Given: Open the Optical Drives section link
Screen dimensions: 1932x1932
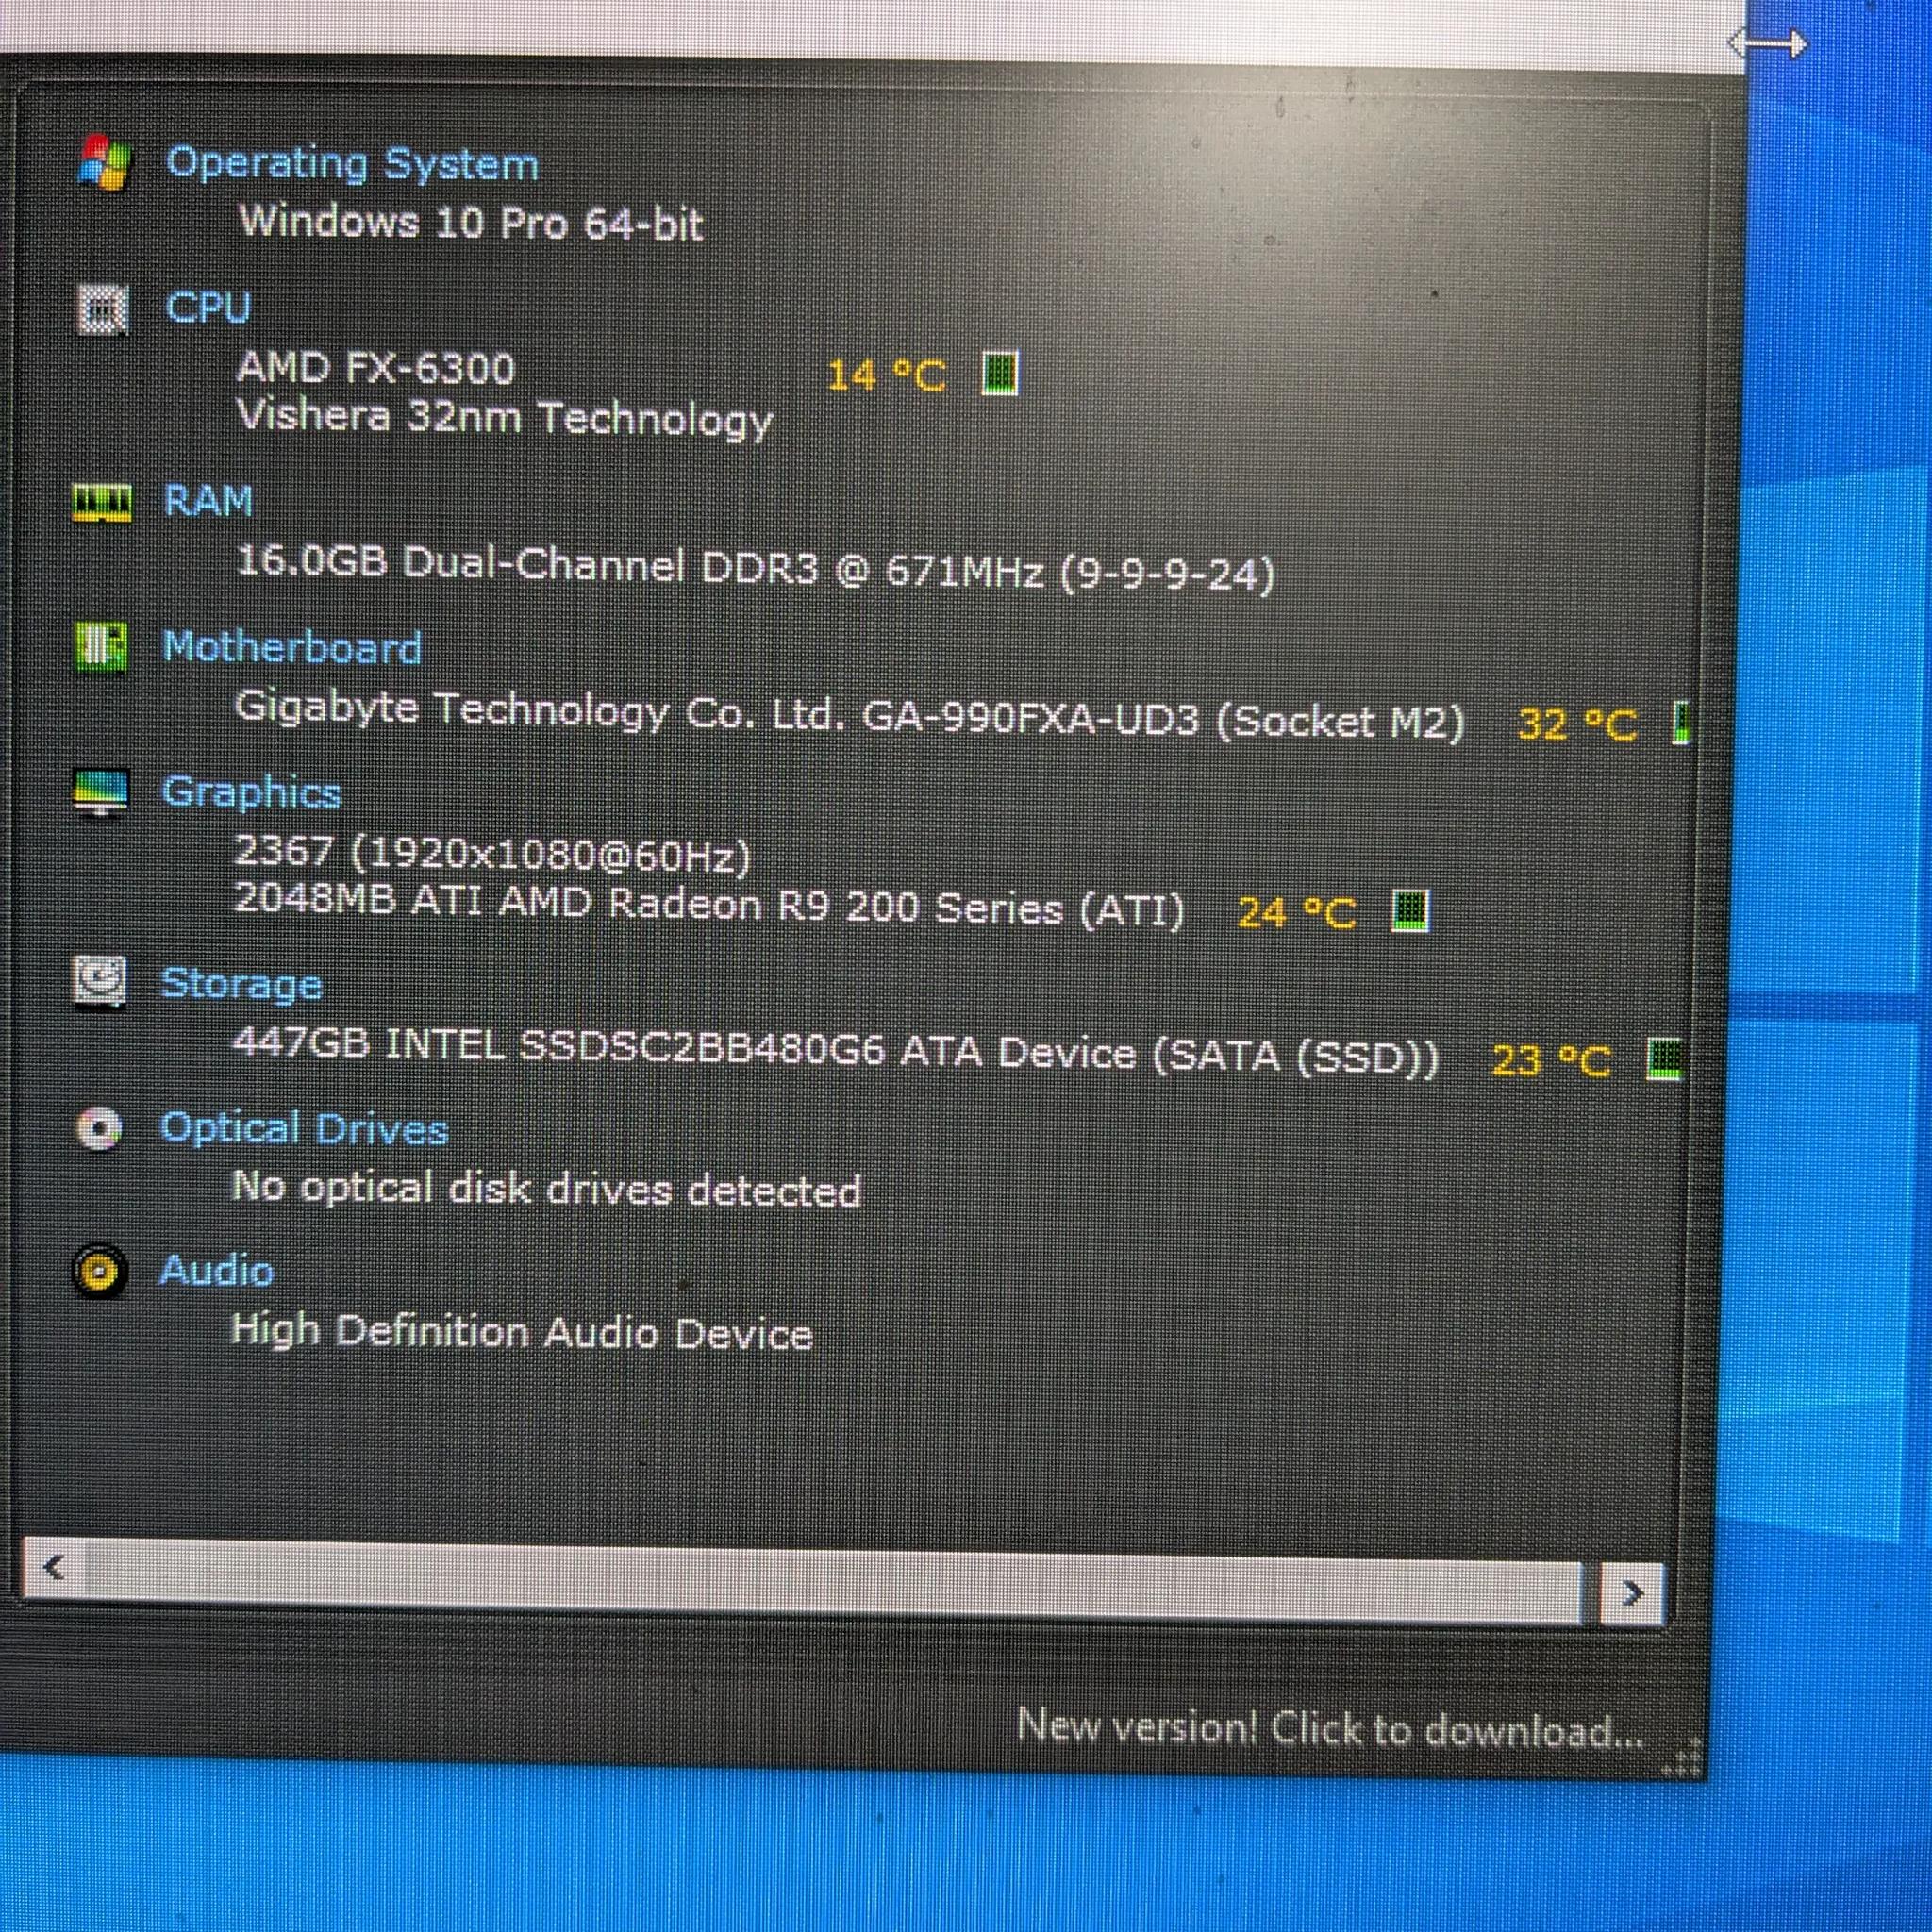Looking at the screenshot, I should [304, 1129].
